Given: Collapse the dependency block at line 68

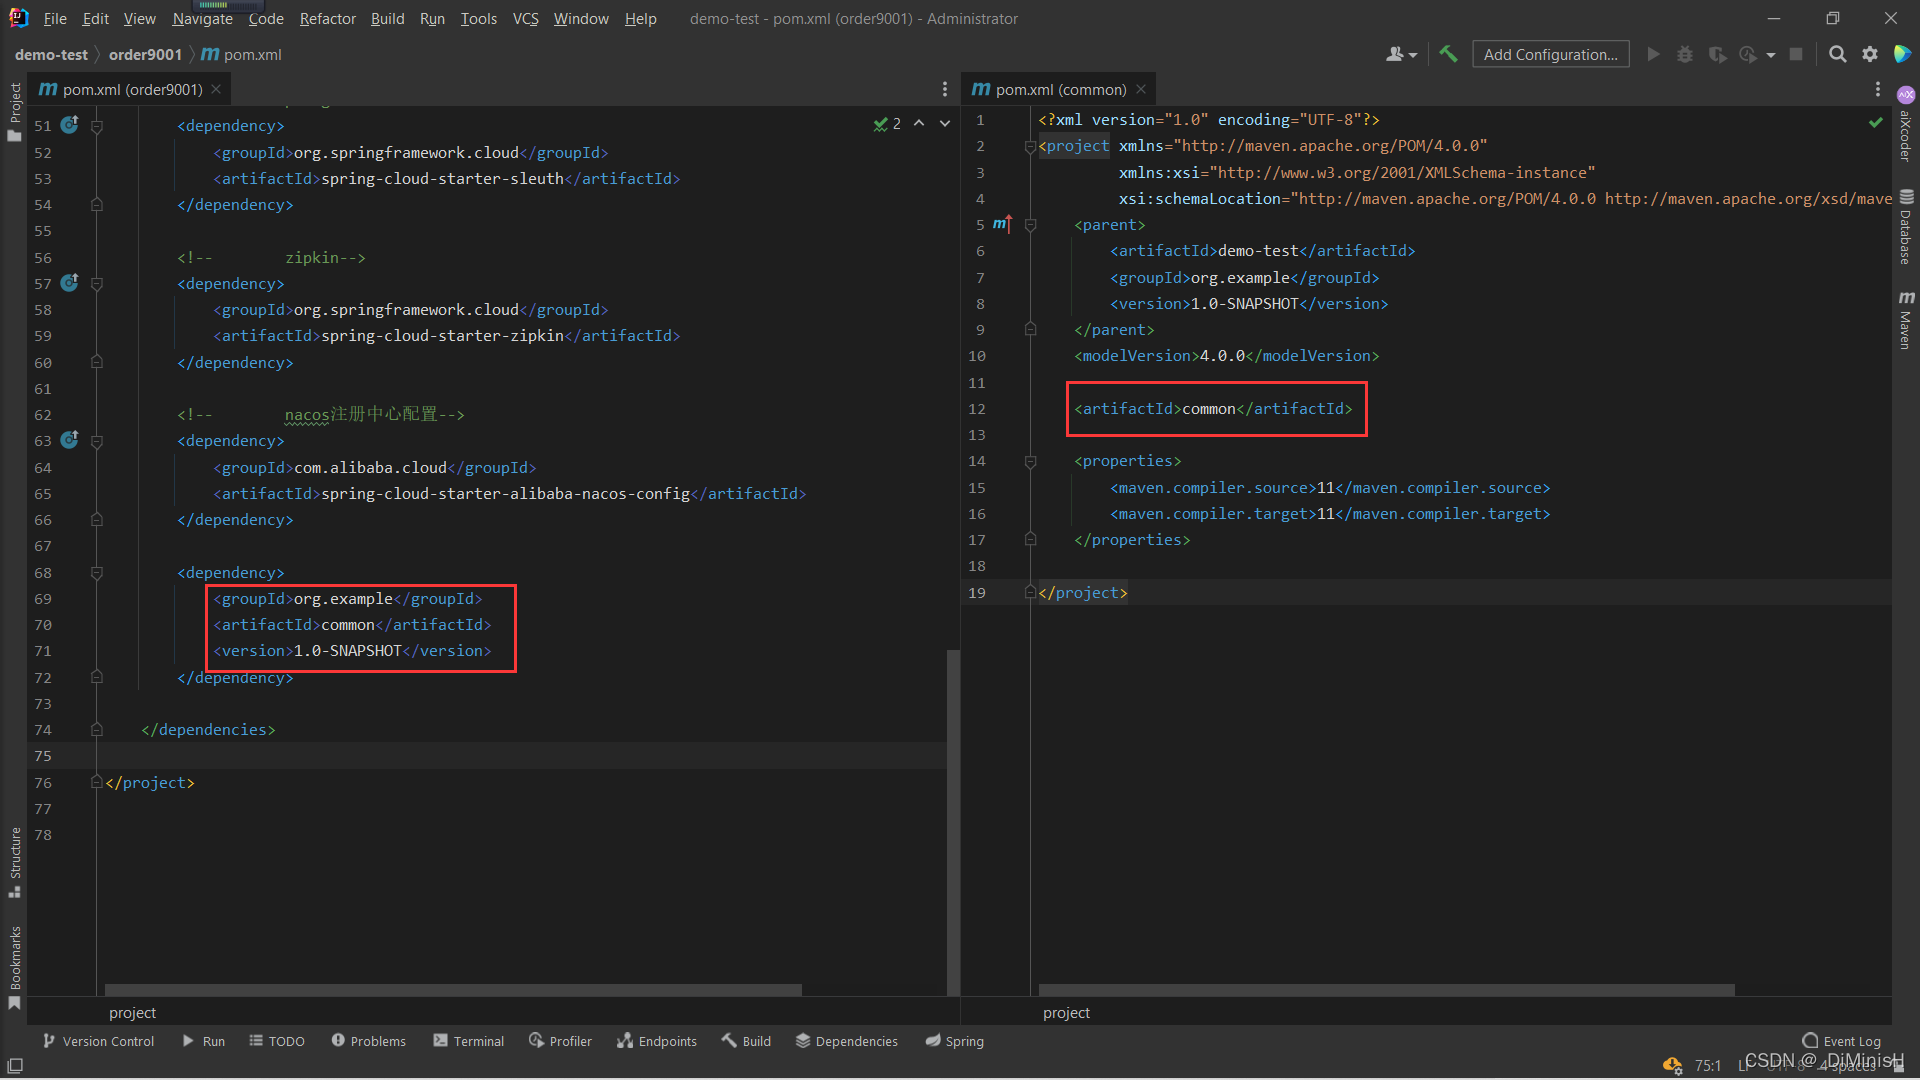Looking at the screenshot, I should pyautogui.click(x=97, y=573).
